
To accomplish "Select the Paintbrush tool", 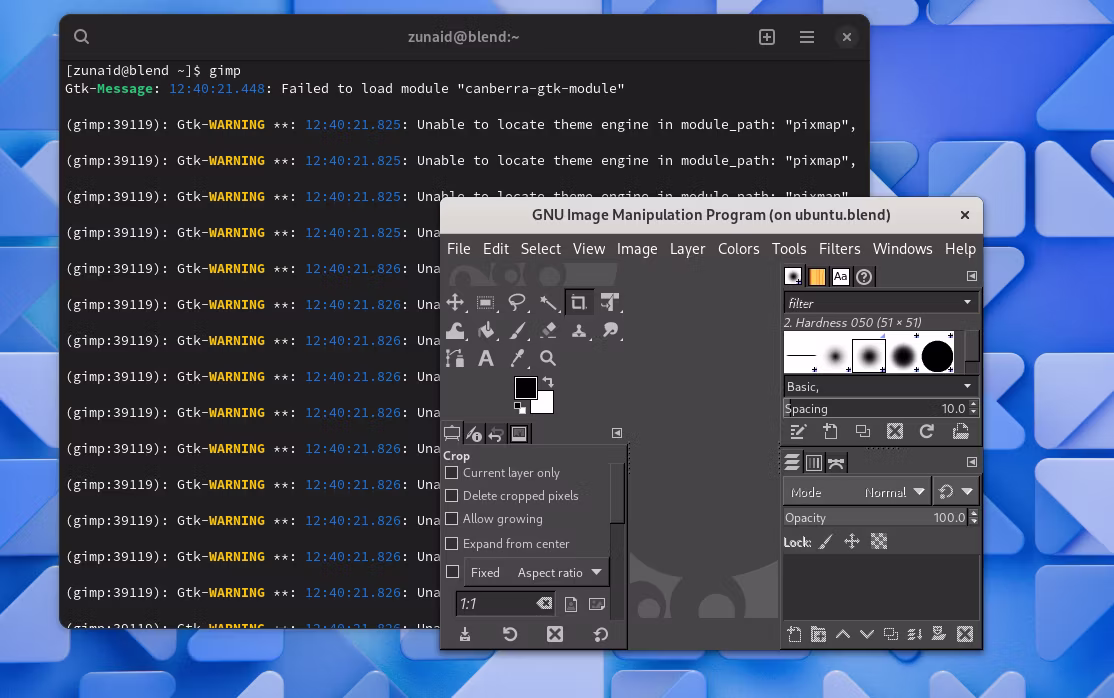I will click(517, 331).
